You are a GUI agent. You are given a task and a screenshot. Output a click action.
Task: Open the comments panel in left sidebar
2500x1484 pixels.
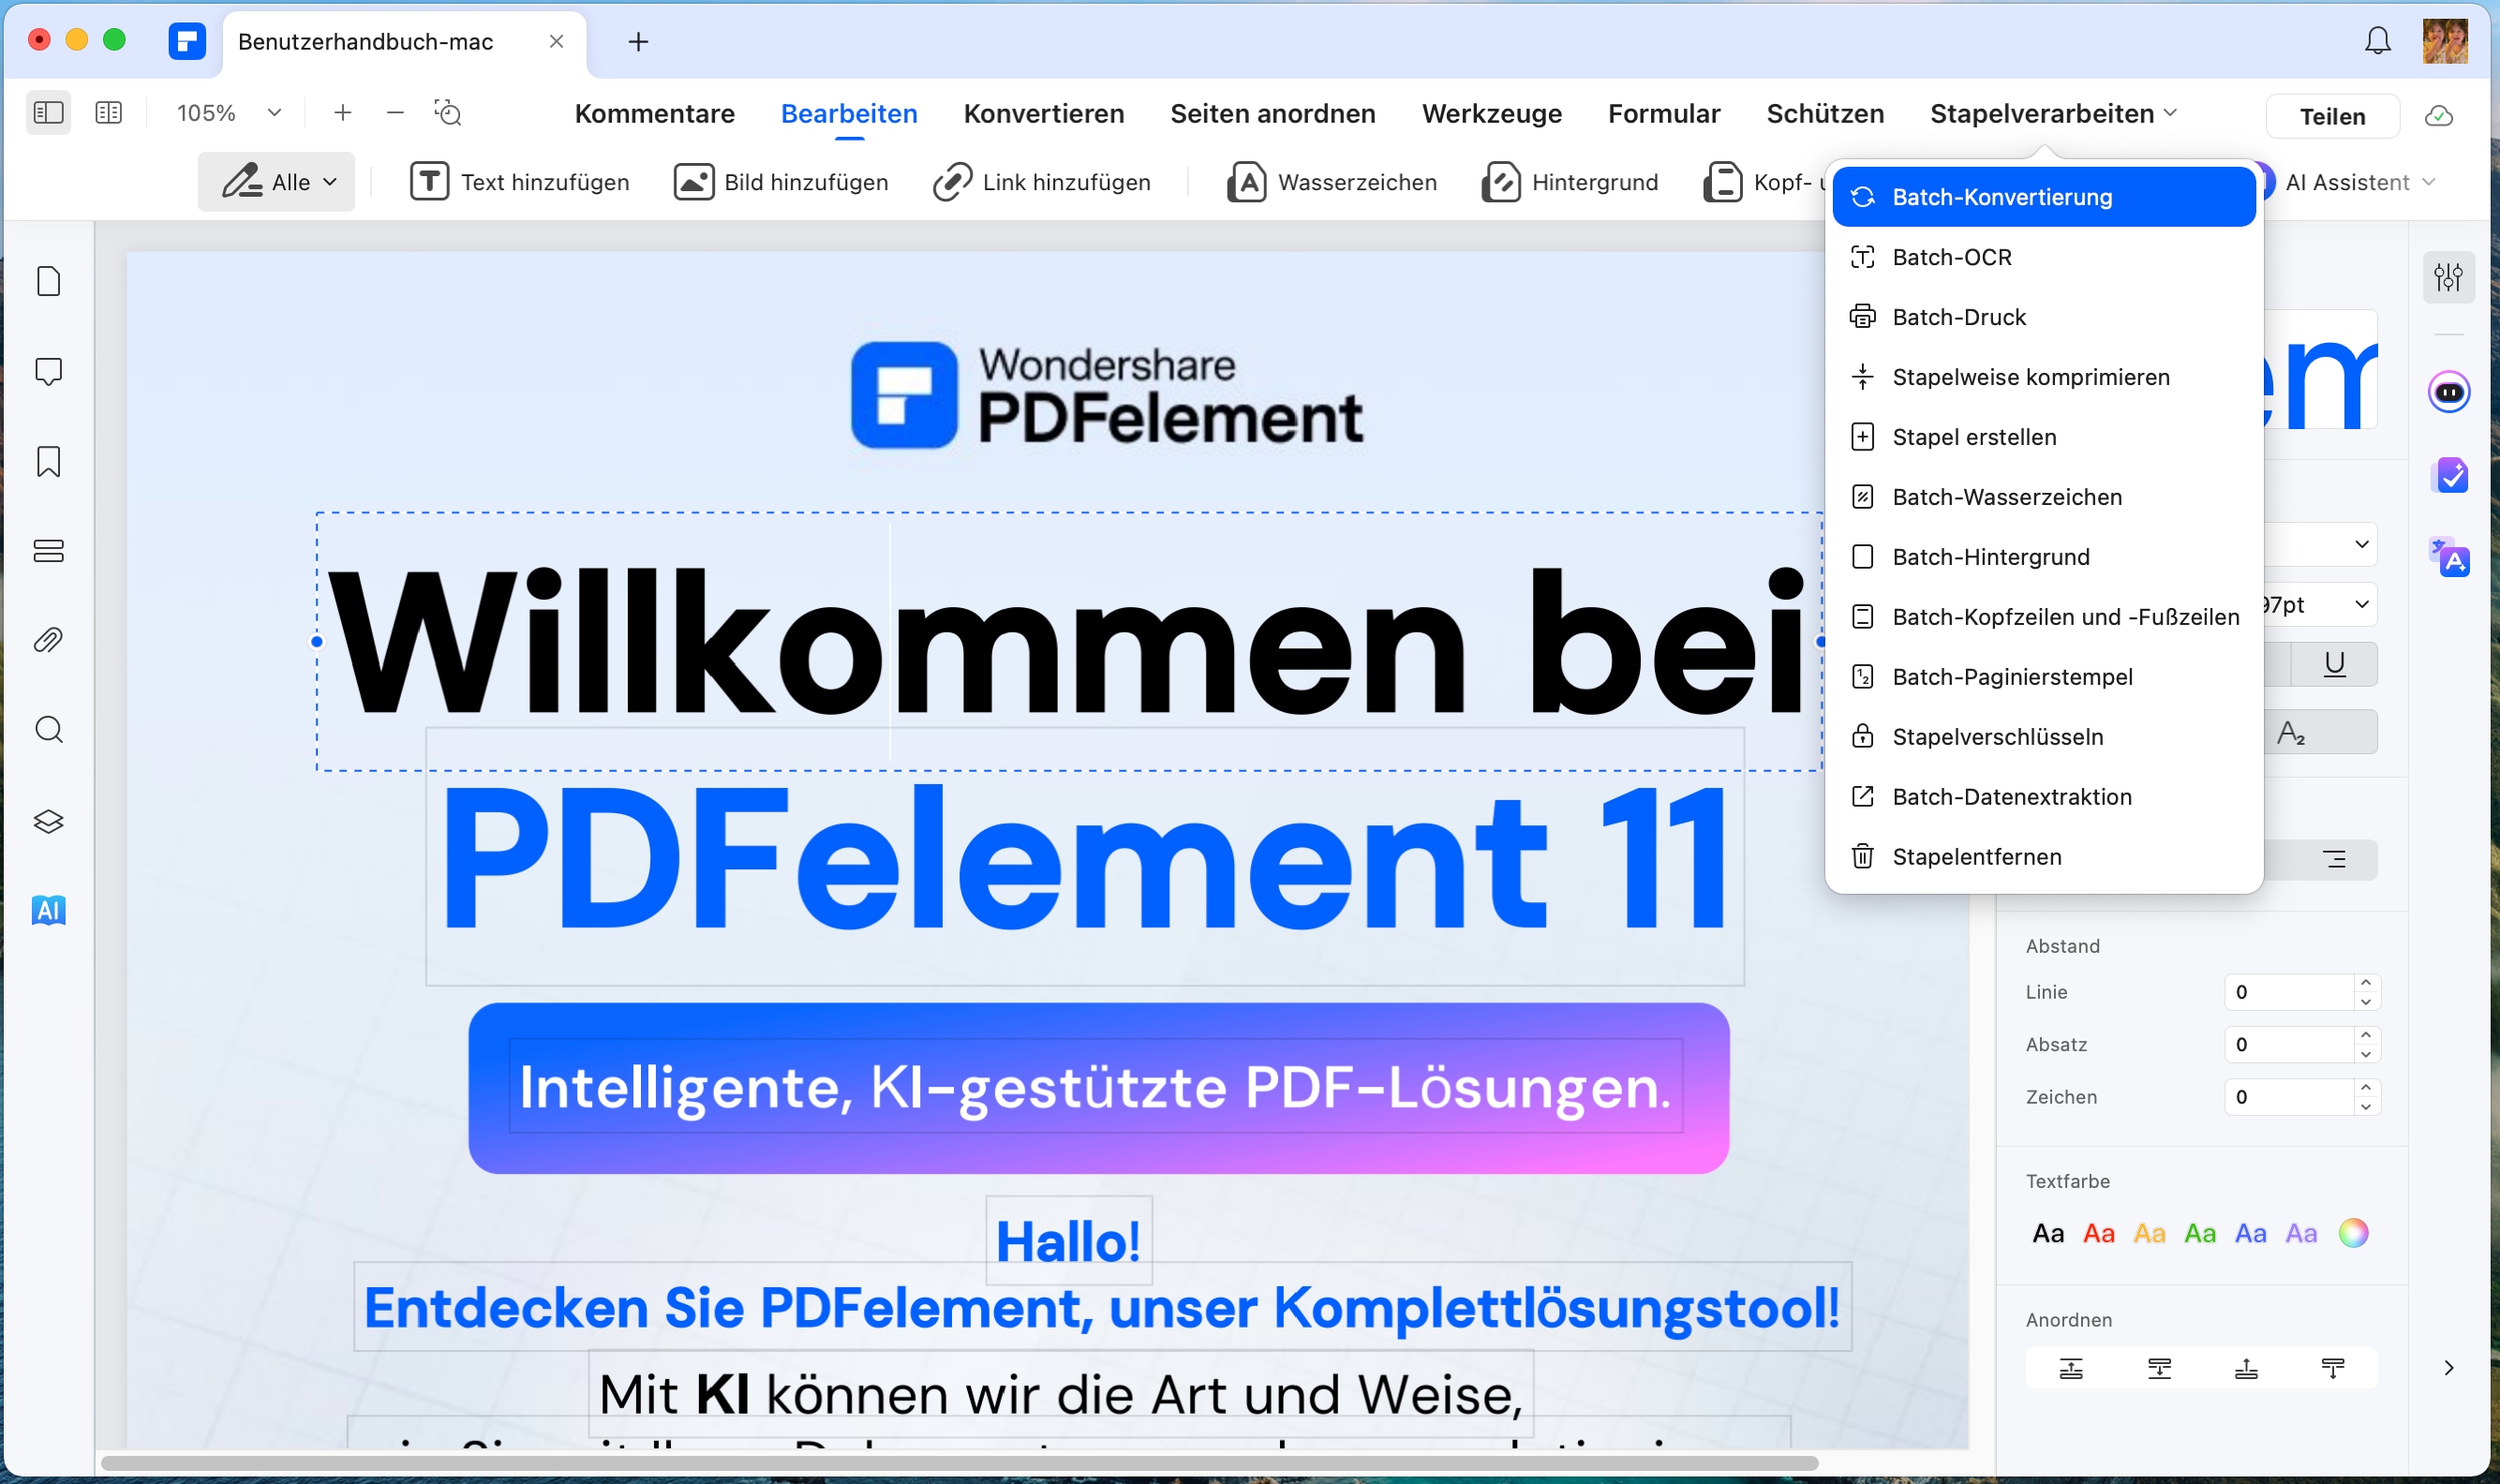(x=48, y=371)
